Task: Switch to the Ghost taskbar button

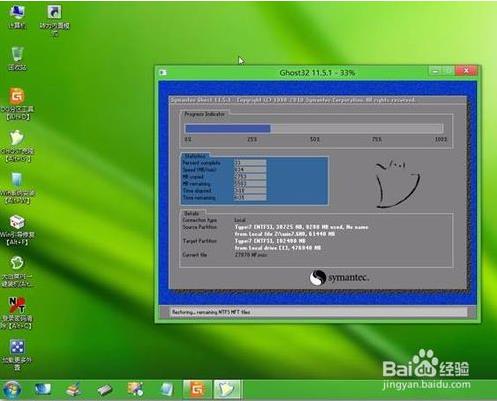Action: click(x=227, y=389)
